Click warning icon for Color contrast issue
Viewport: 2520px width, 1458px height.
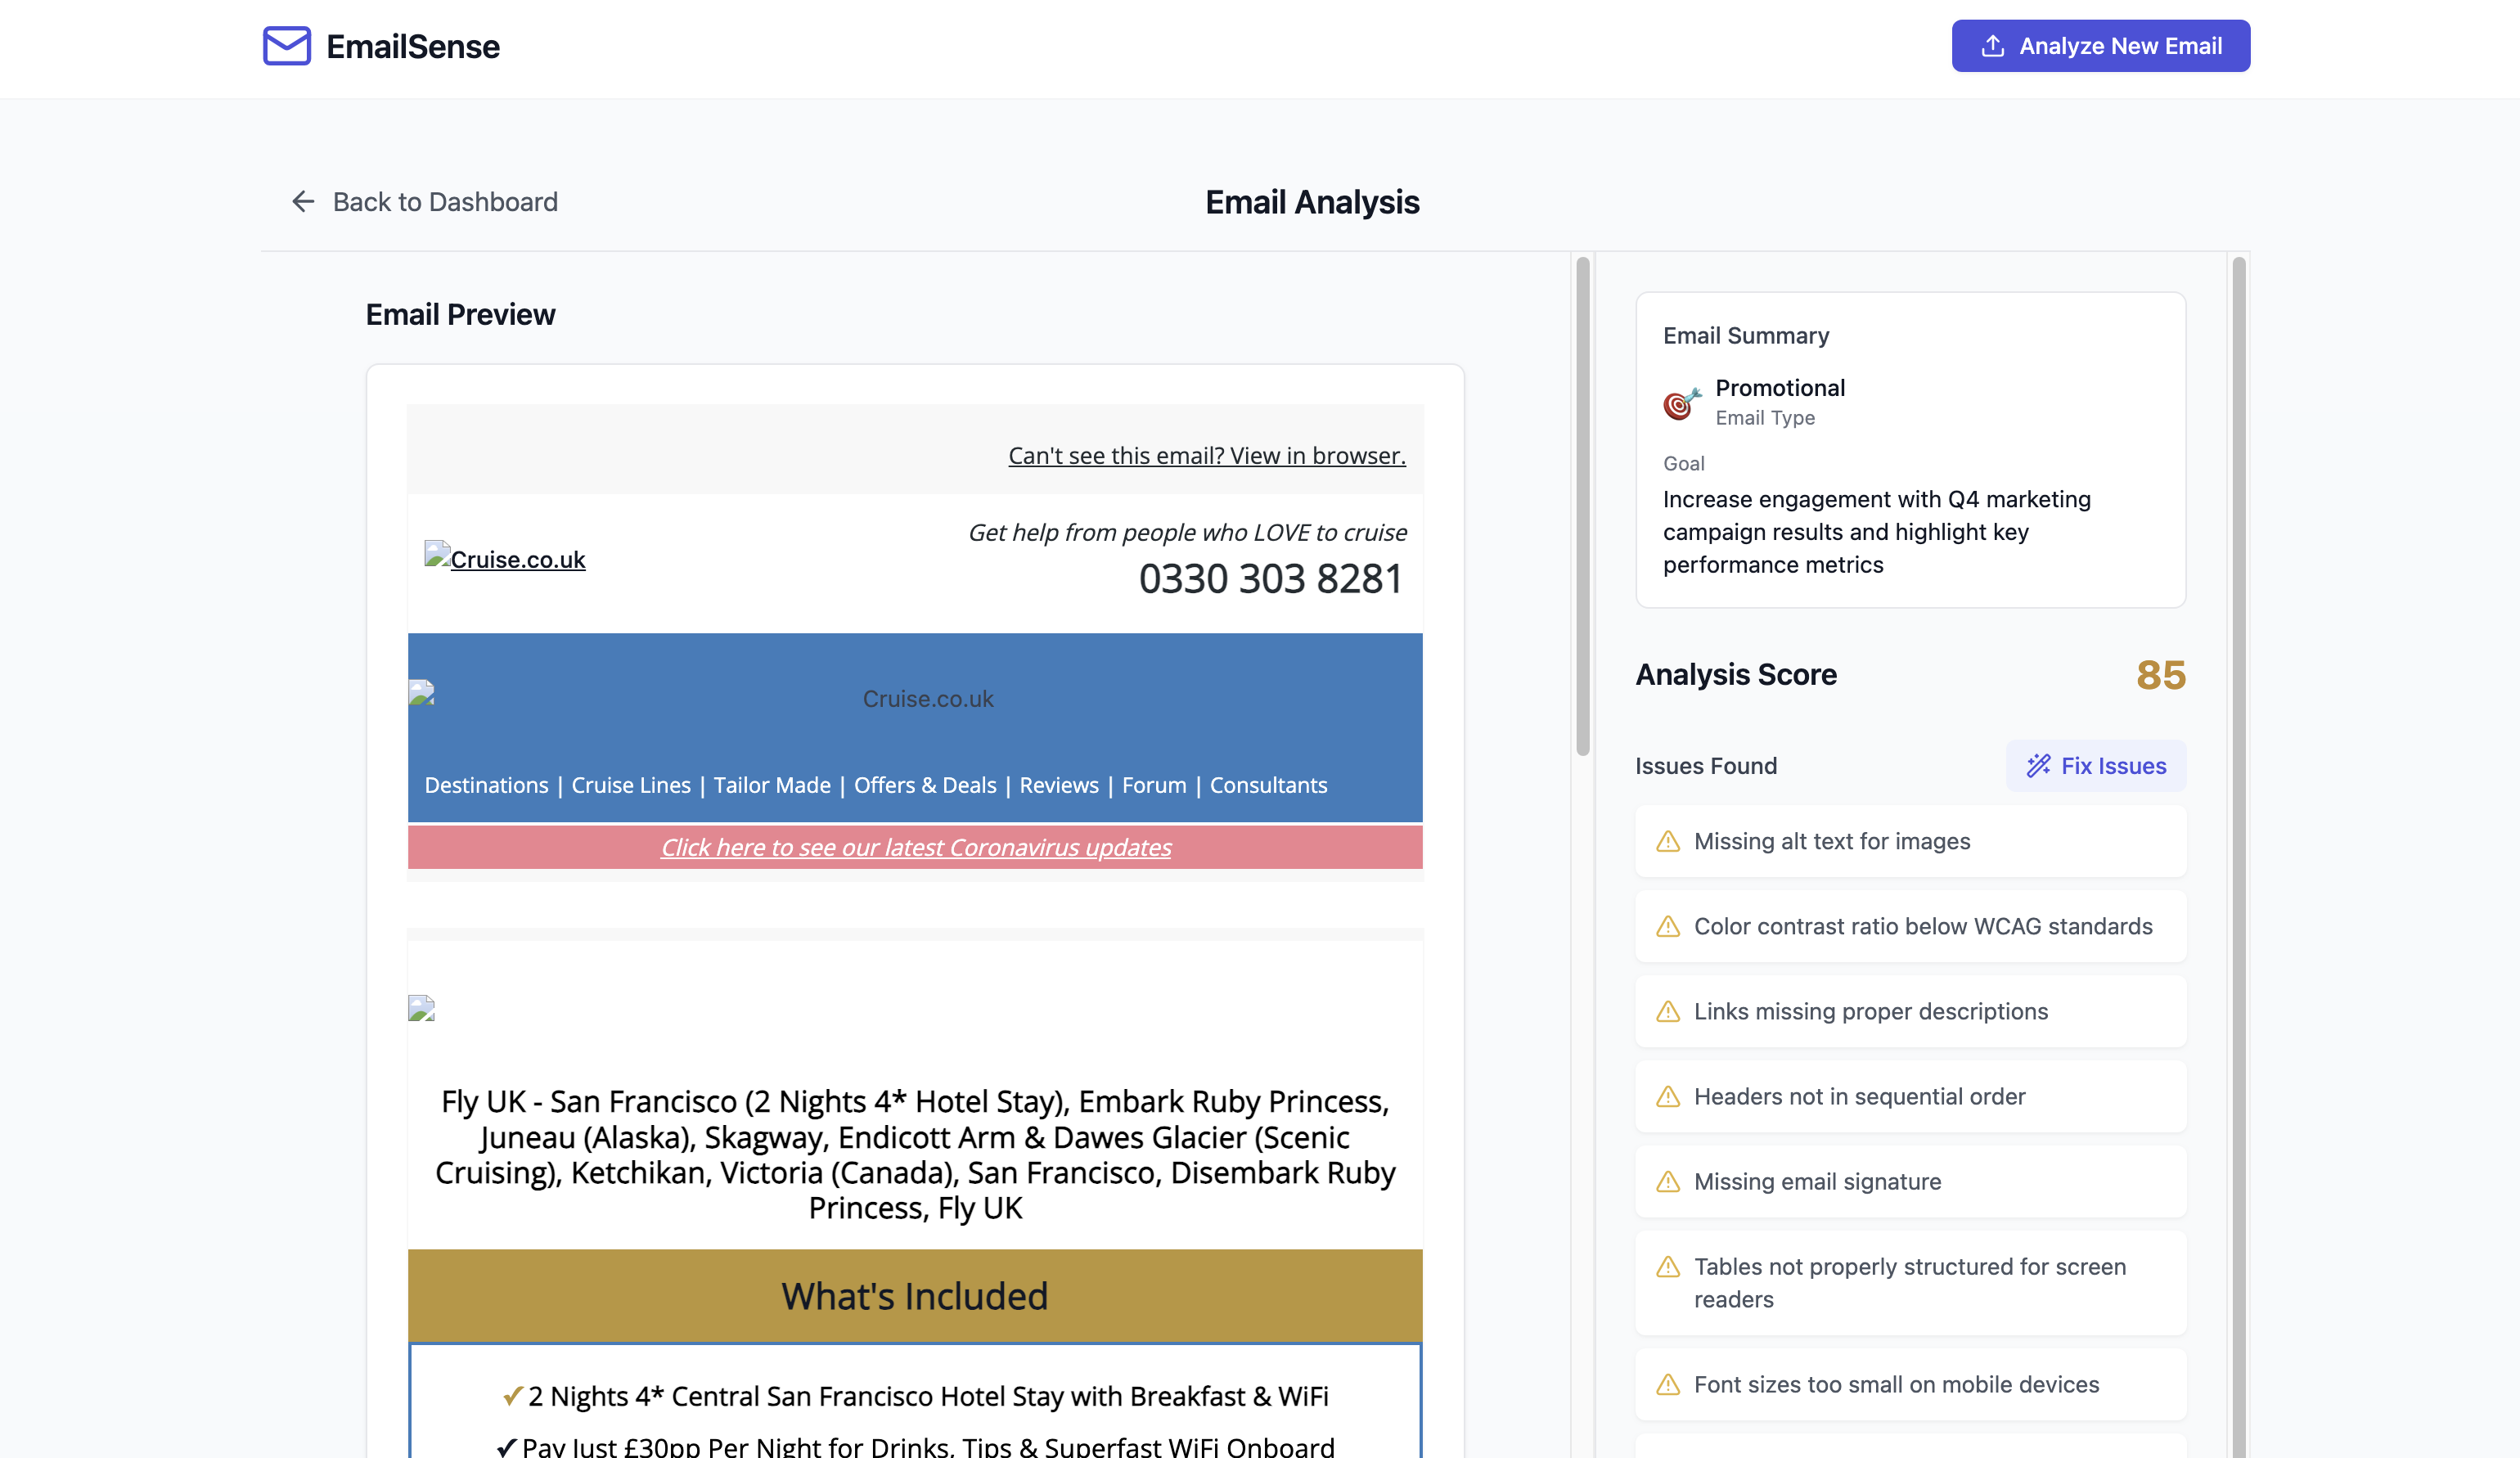tap(1668, 926)
